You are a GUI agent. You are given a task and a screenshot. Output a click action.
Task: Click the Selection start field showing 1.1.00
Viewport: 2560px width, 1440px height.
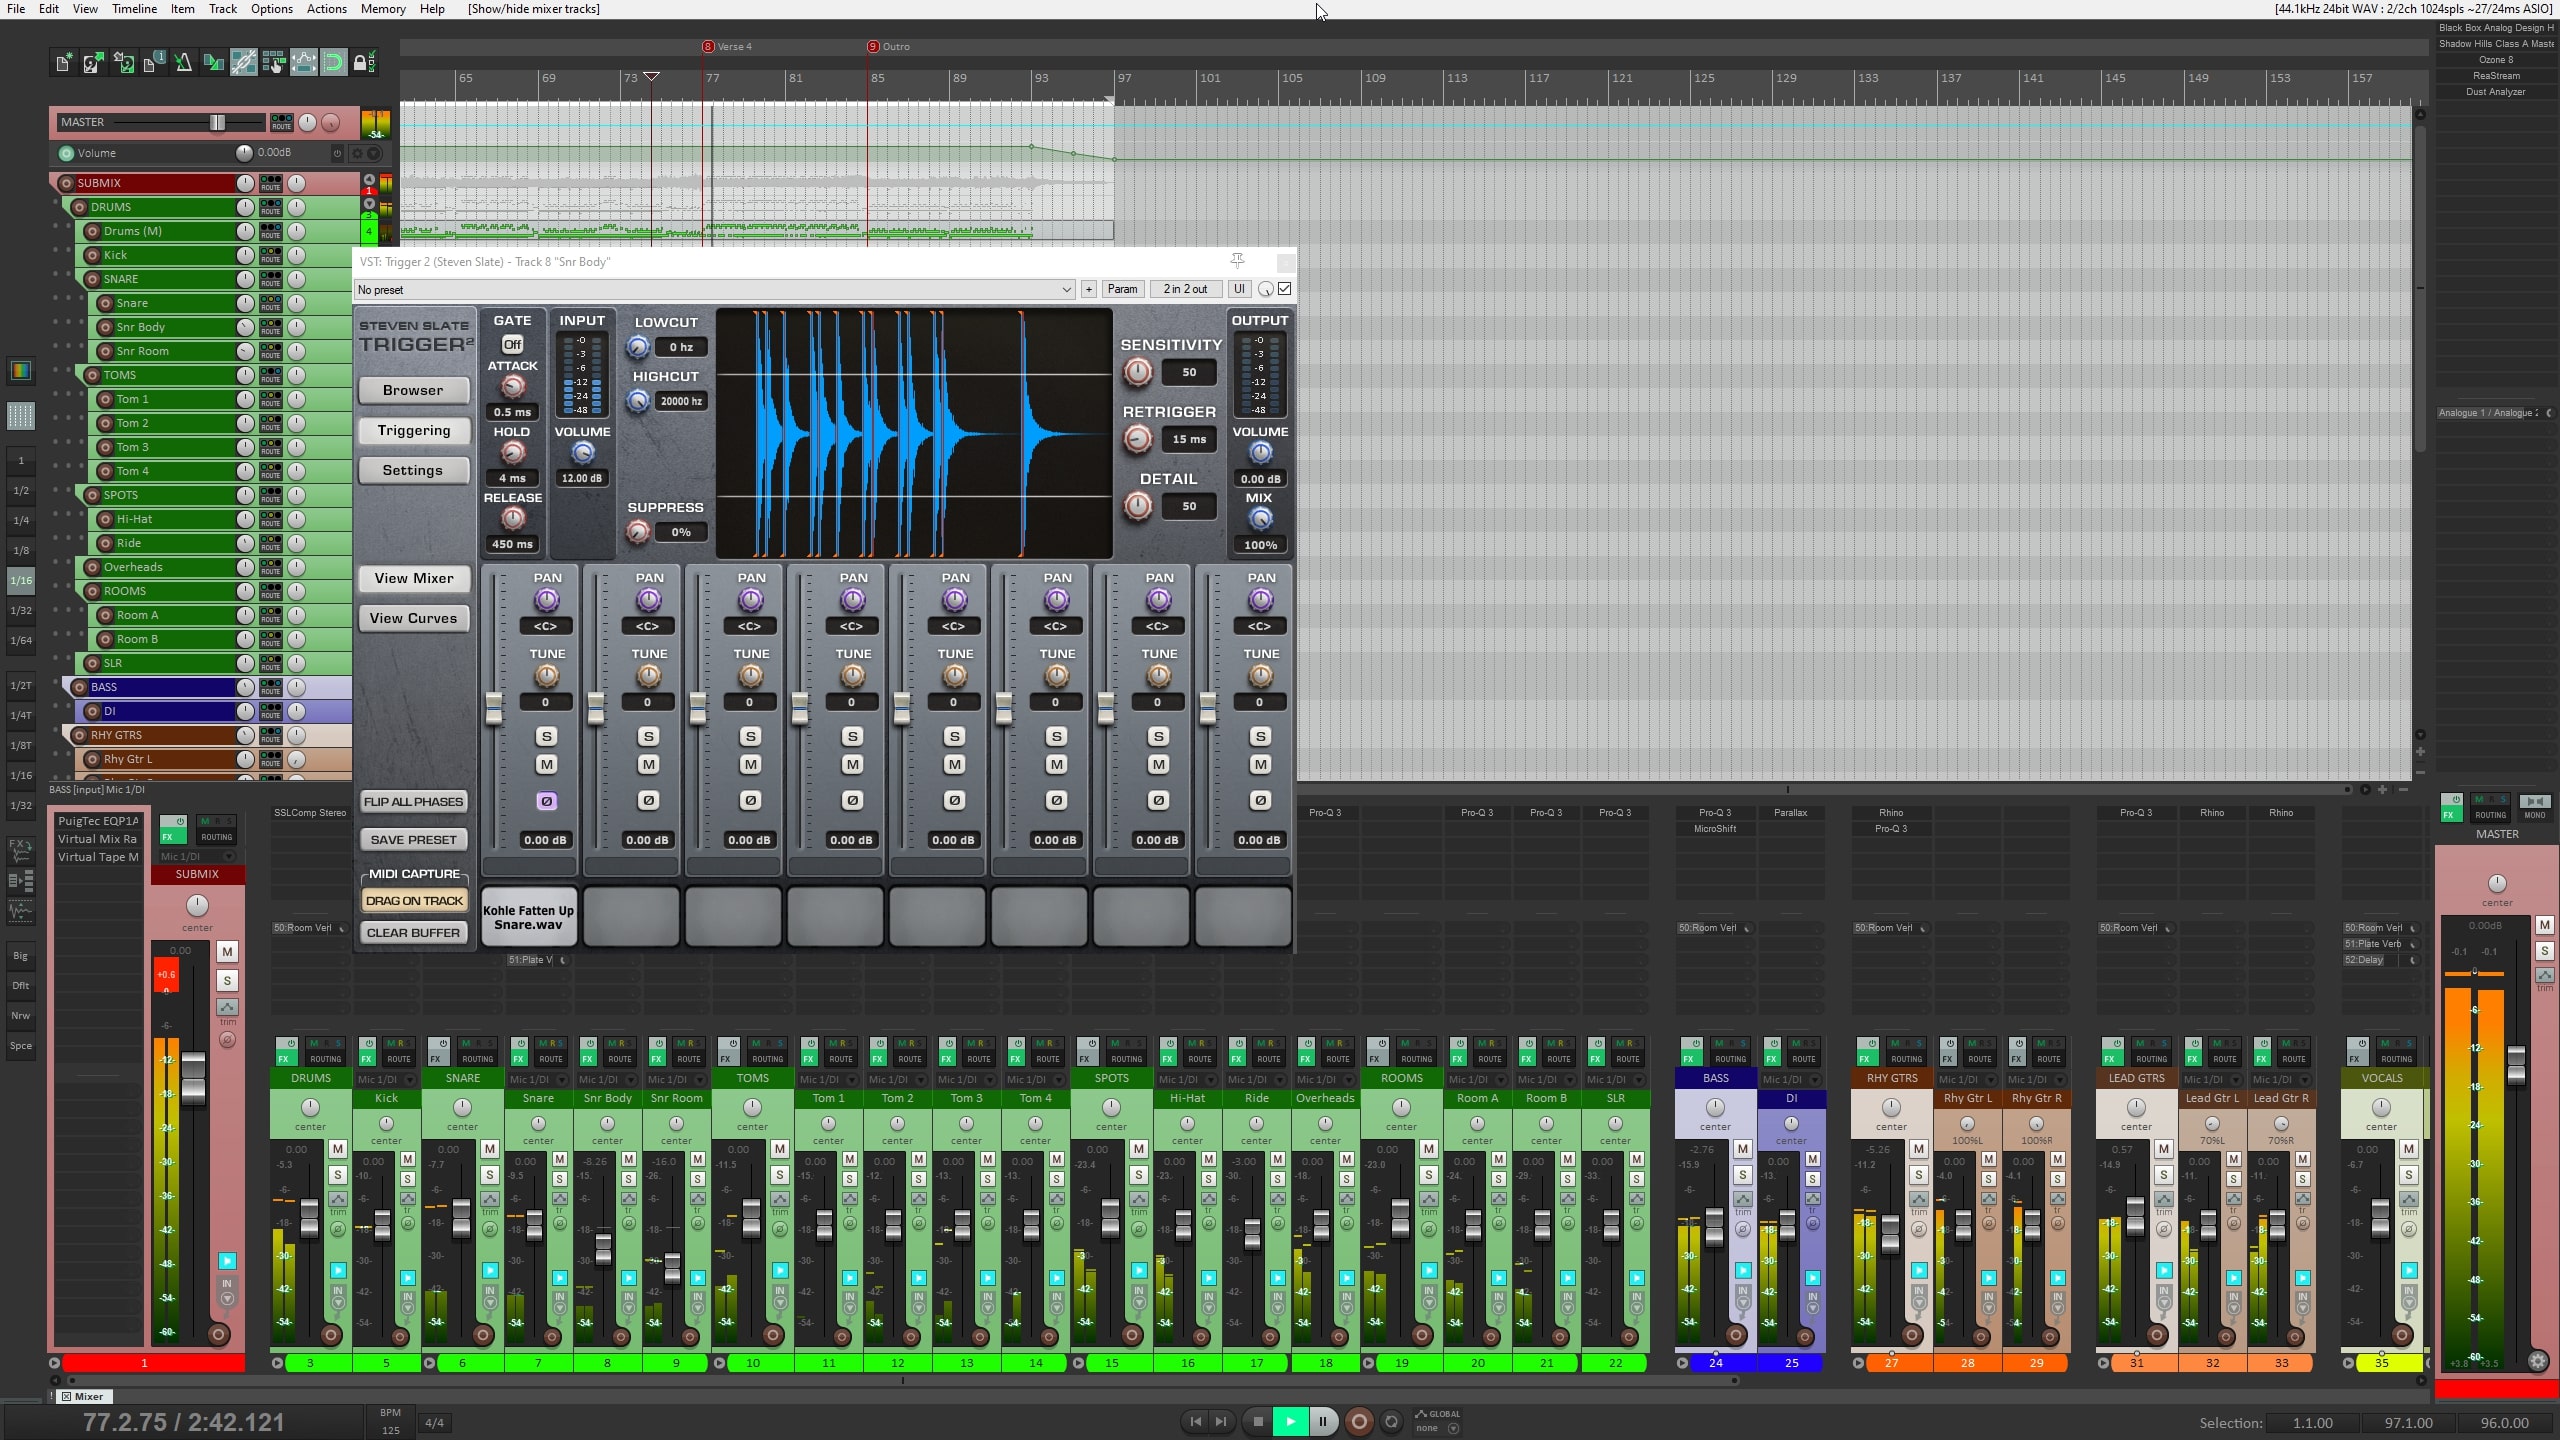(2312, 1423)
